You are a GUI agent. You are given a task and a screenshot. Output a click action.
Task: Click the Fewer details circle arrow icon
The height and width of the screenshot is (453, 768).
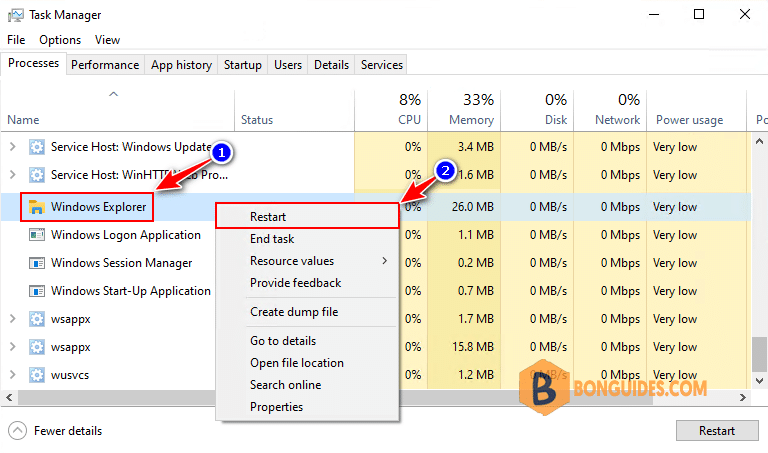(x=18, y=431)
